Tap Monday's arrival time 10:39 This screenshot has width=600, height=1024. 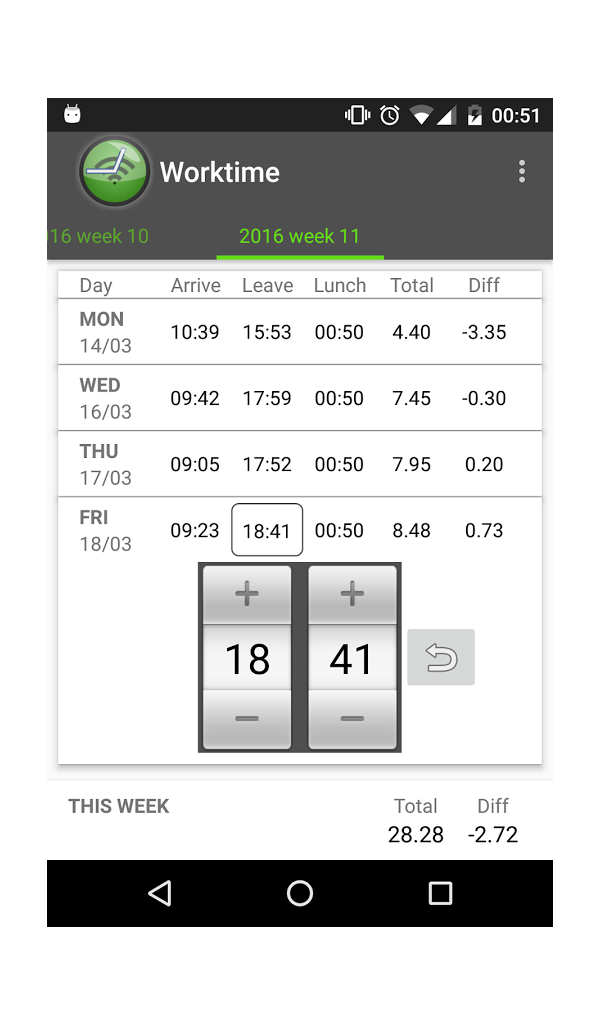point(195,332)
